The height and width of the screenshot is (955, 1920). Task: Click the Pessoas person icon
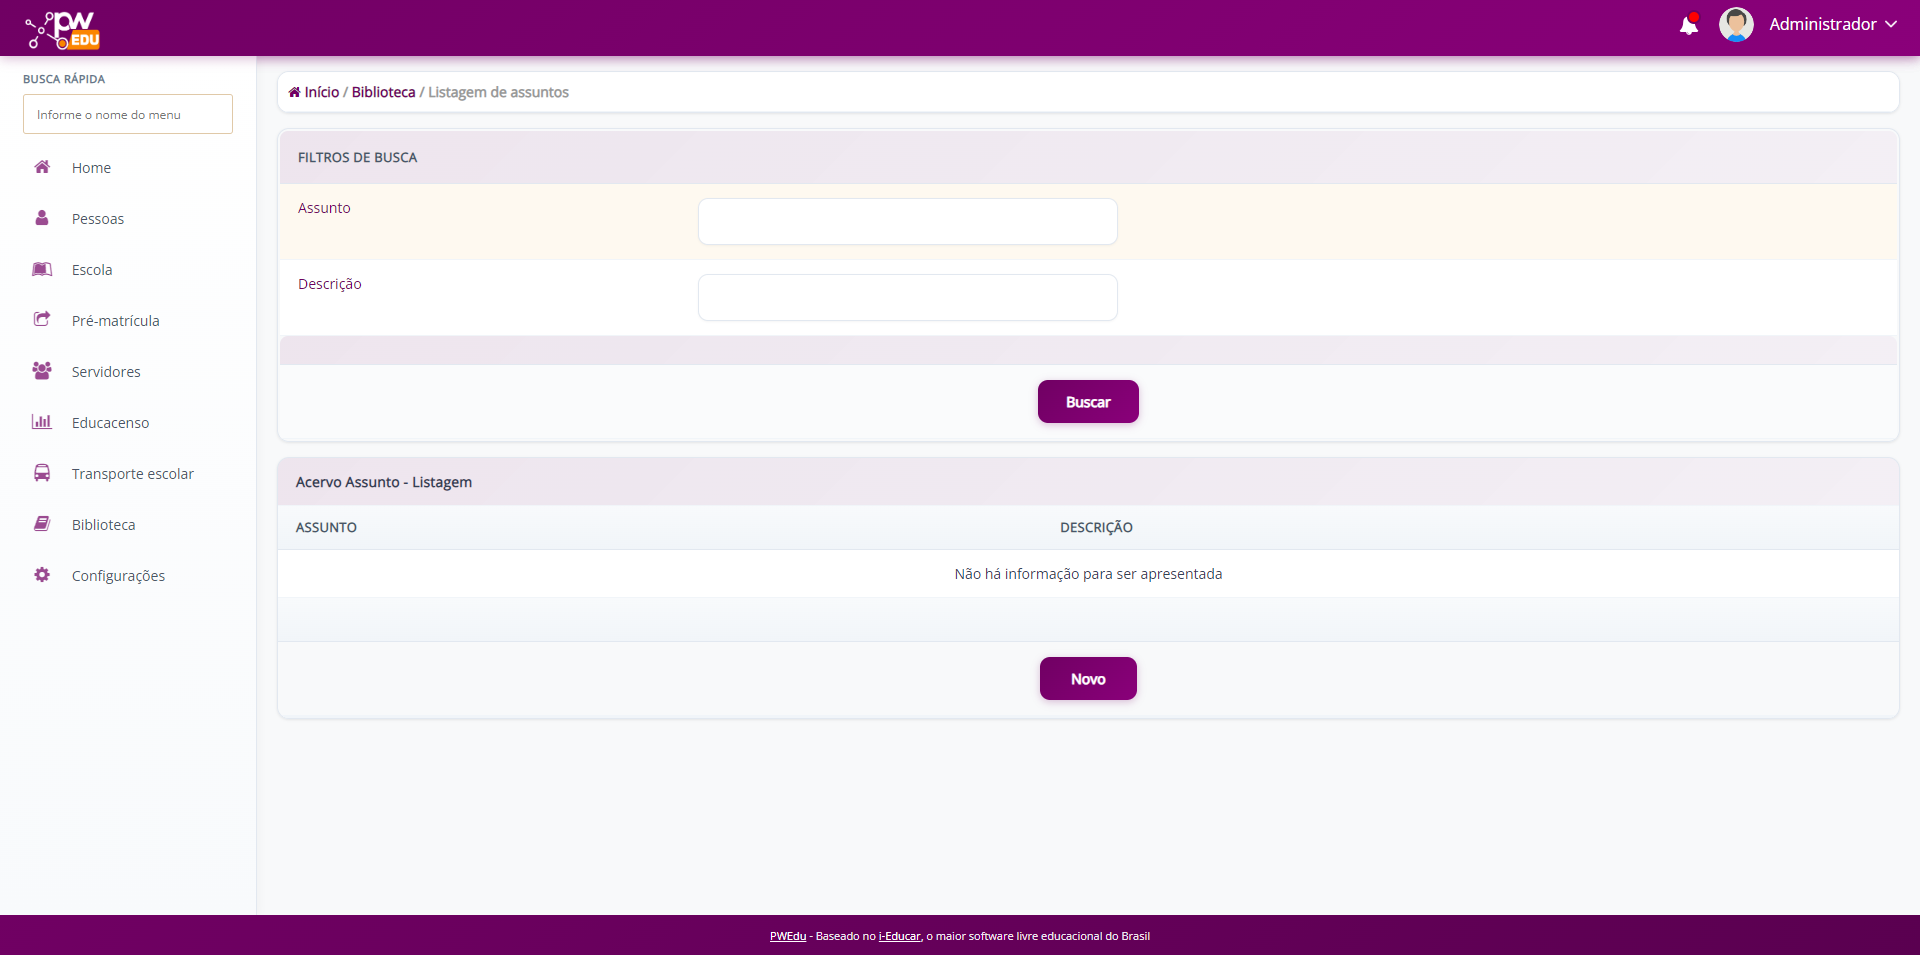pos(42,218)
